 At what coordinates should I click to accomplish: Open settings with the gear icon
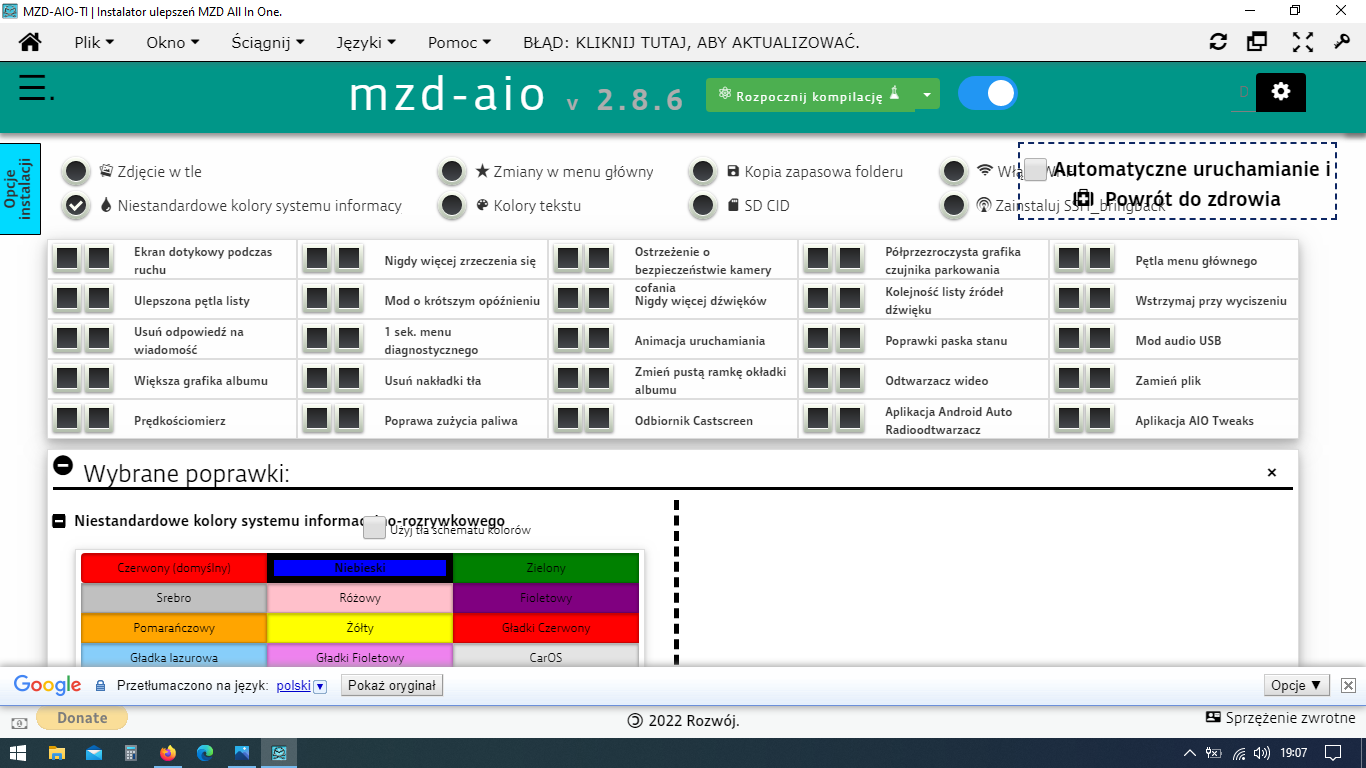tap(1281, 92)
